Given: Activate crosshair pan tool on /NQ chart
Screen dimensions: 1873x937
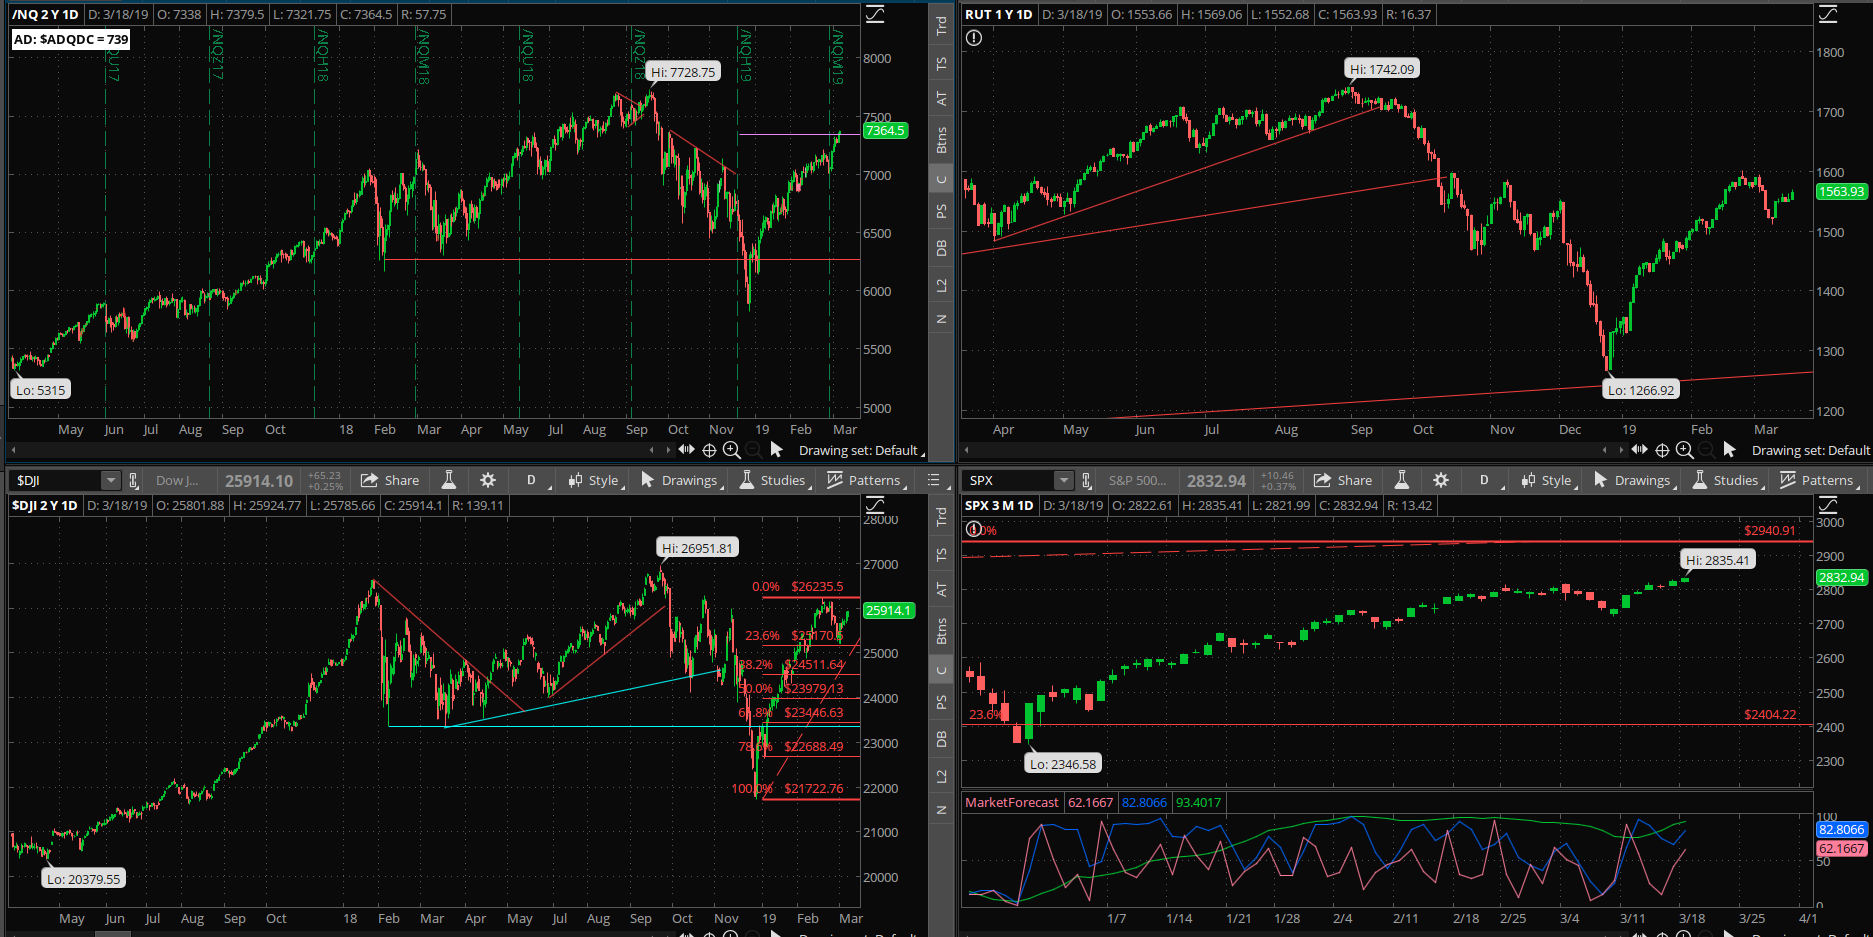Looking at the screenshot, I should 709,450.
